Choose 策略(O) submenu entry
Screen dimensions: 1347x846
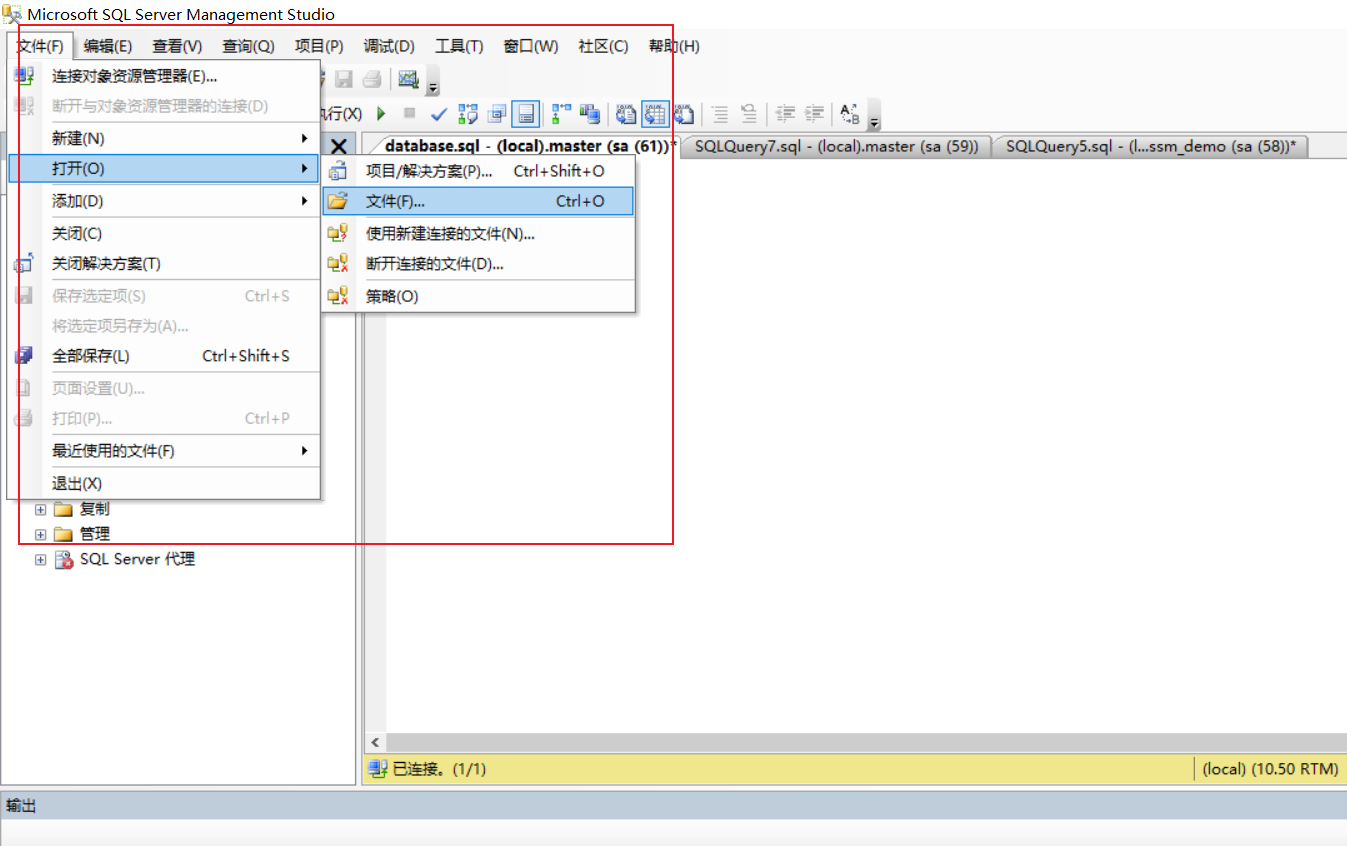[478, 296]
